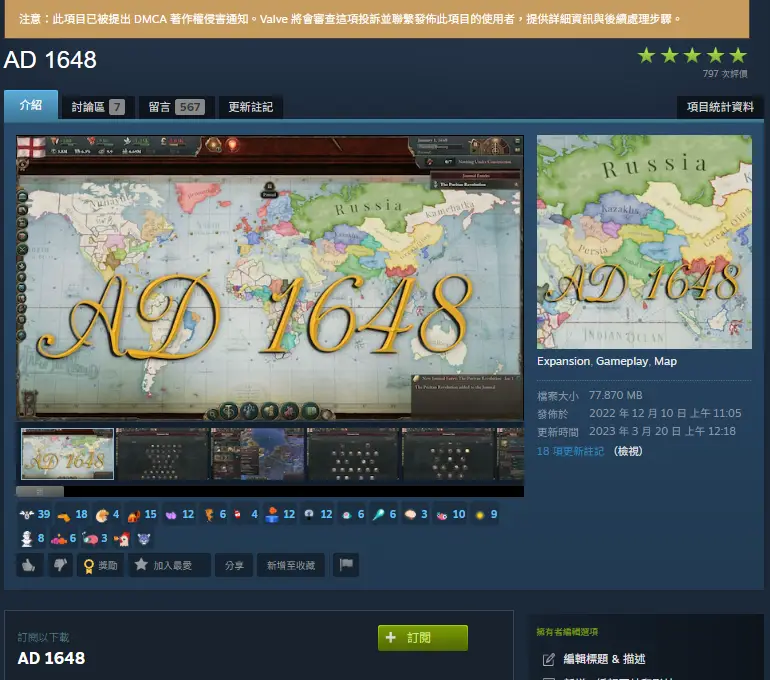Click the five-star rating display
The width and height of the screenshot is (770, 680).
[x=692, y=55]
